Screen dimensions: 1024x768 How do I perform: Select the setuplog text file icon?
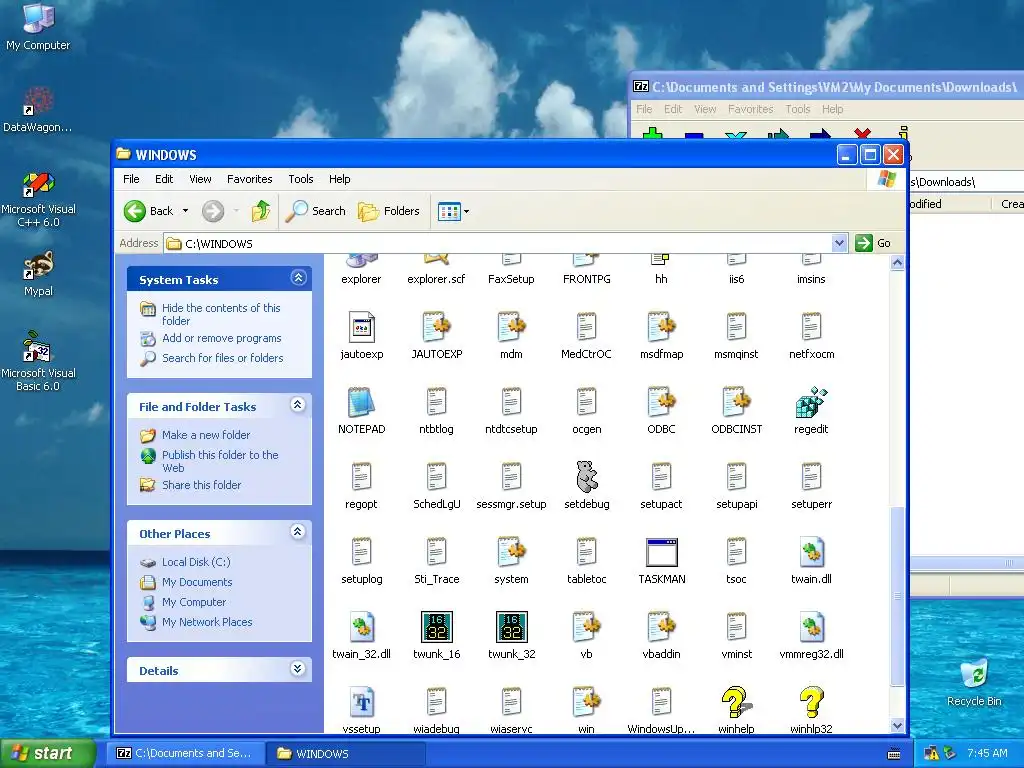coord(361,552)
